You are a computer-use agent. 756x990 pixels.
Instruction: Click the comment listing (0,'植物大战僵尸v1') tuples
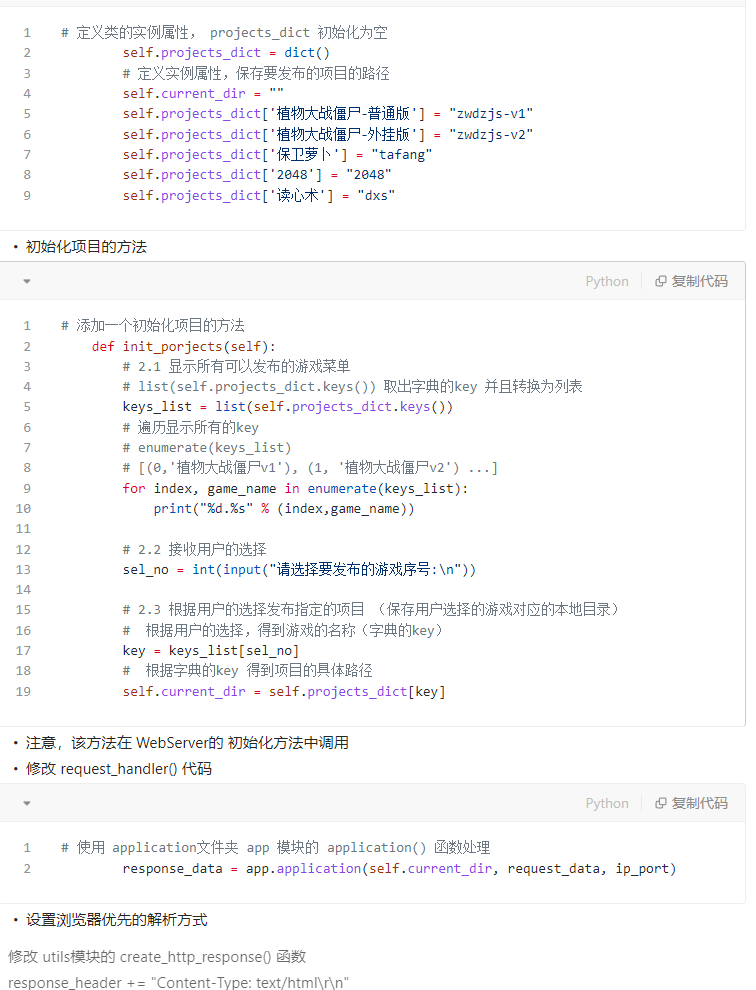coord(310,468)
